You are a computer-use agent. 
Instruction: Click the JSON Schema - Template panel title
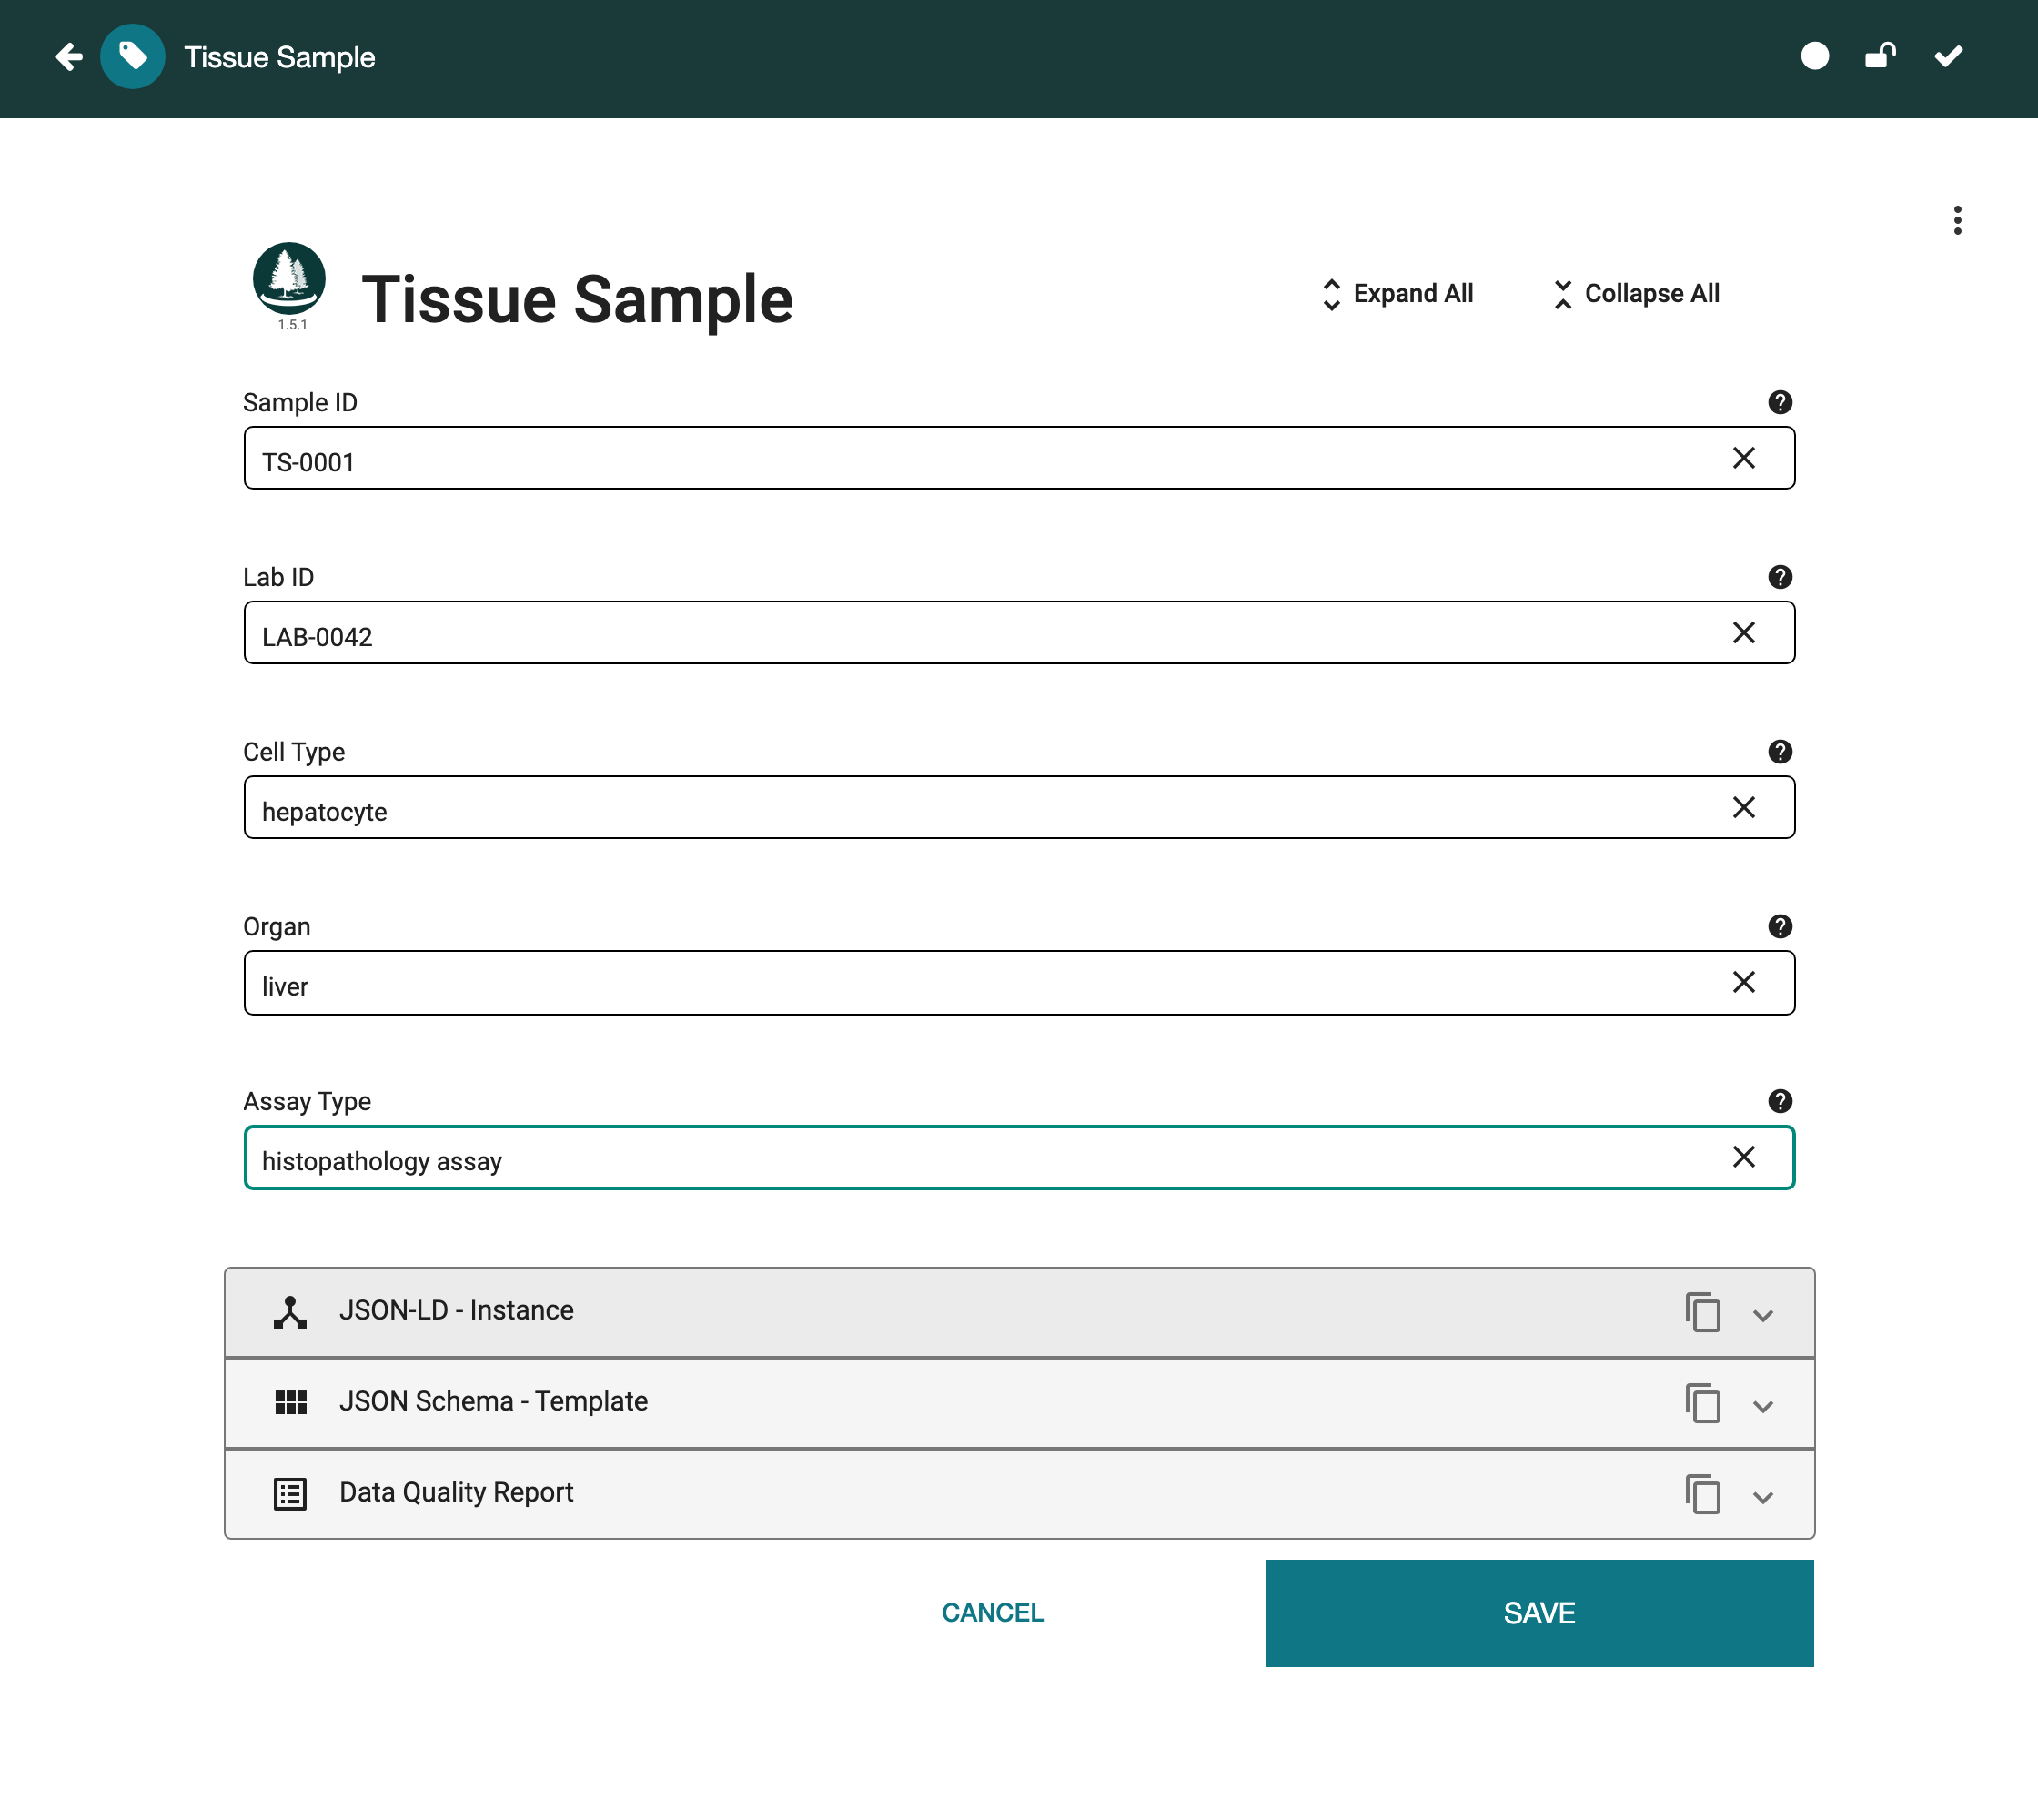(x=493, y=1401)
